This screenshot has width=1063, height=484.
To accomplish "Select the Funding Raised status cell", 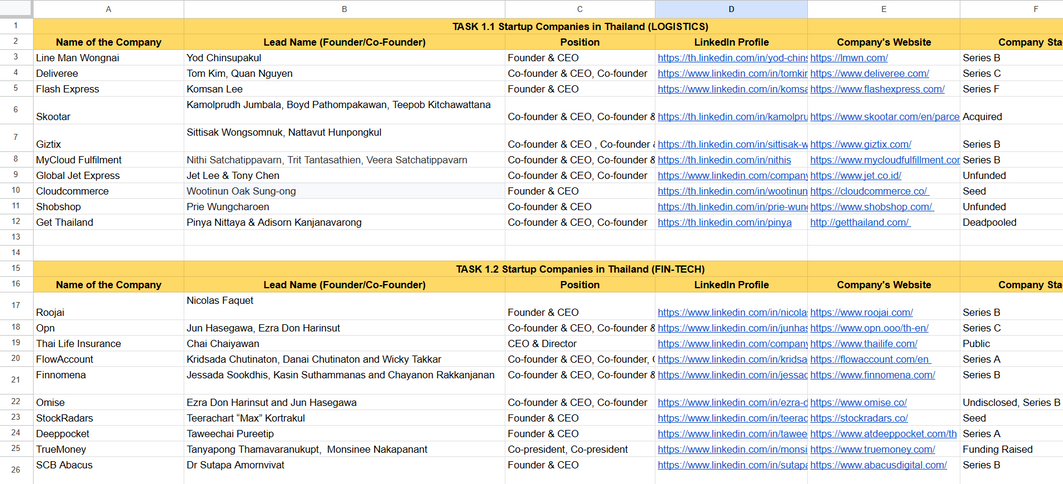I will [1011, 449].
